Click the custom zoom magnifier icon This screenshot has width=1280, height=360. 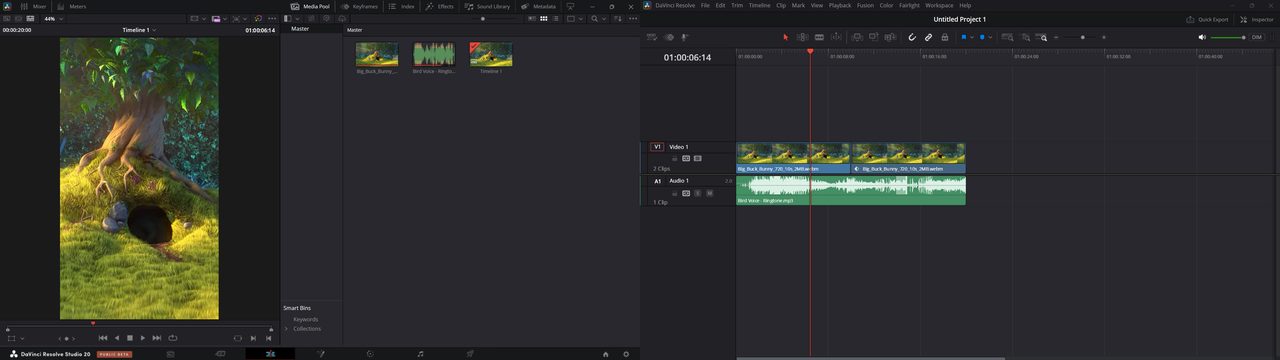click(1042, 37)
